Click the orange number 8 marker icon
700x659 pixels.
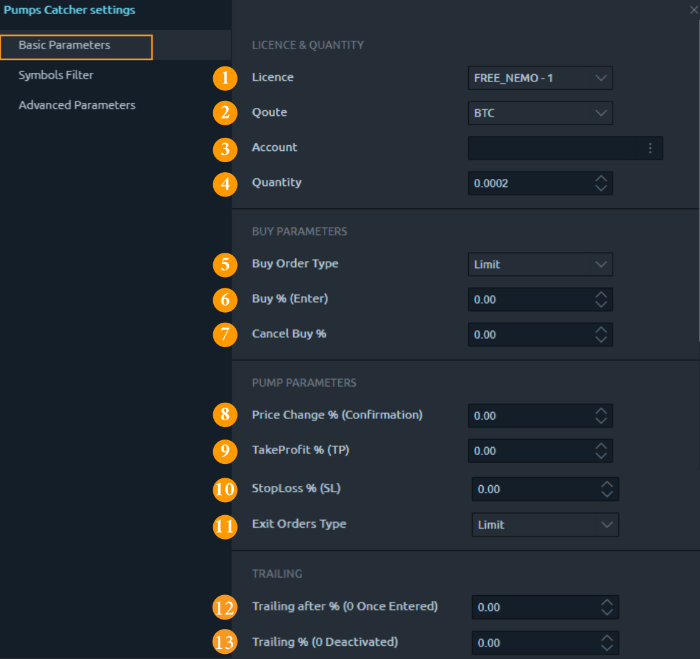[x=226, y=415]
